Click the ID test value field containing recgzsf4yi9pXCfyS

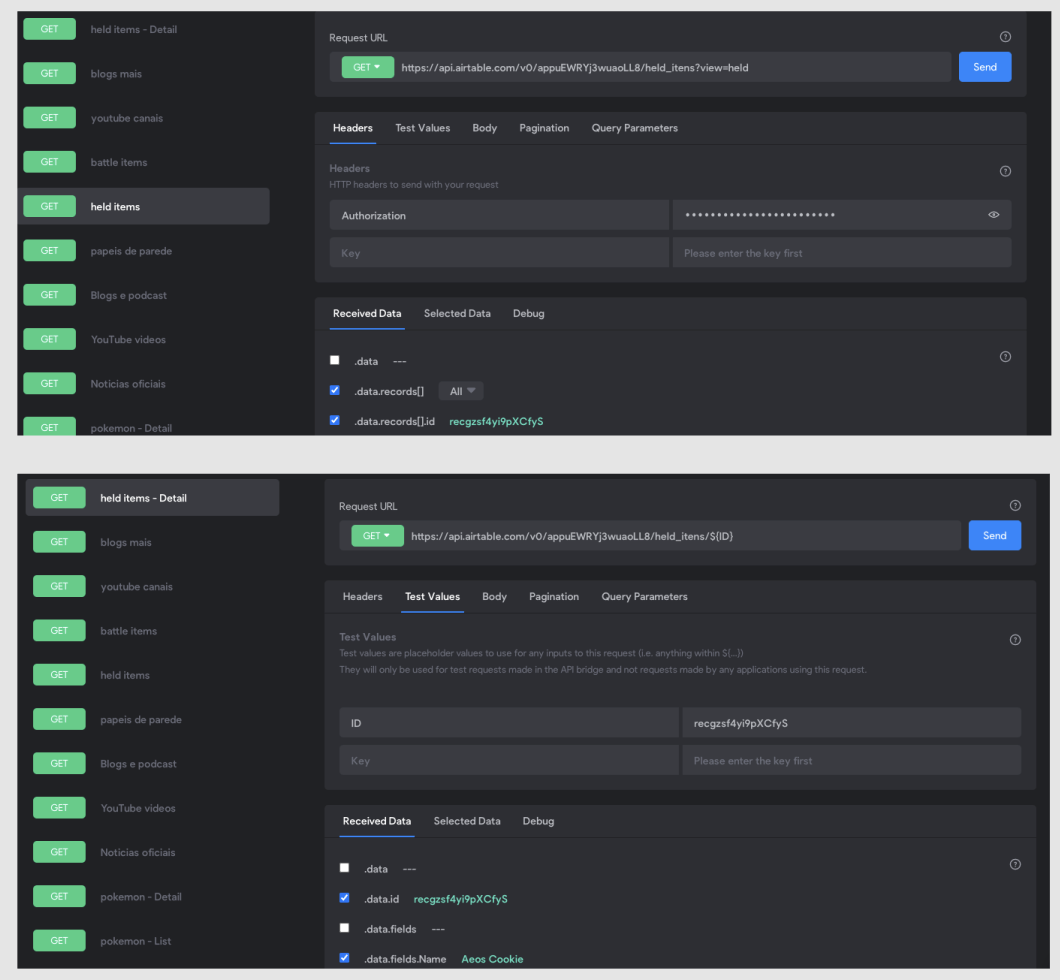(852, 722)
